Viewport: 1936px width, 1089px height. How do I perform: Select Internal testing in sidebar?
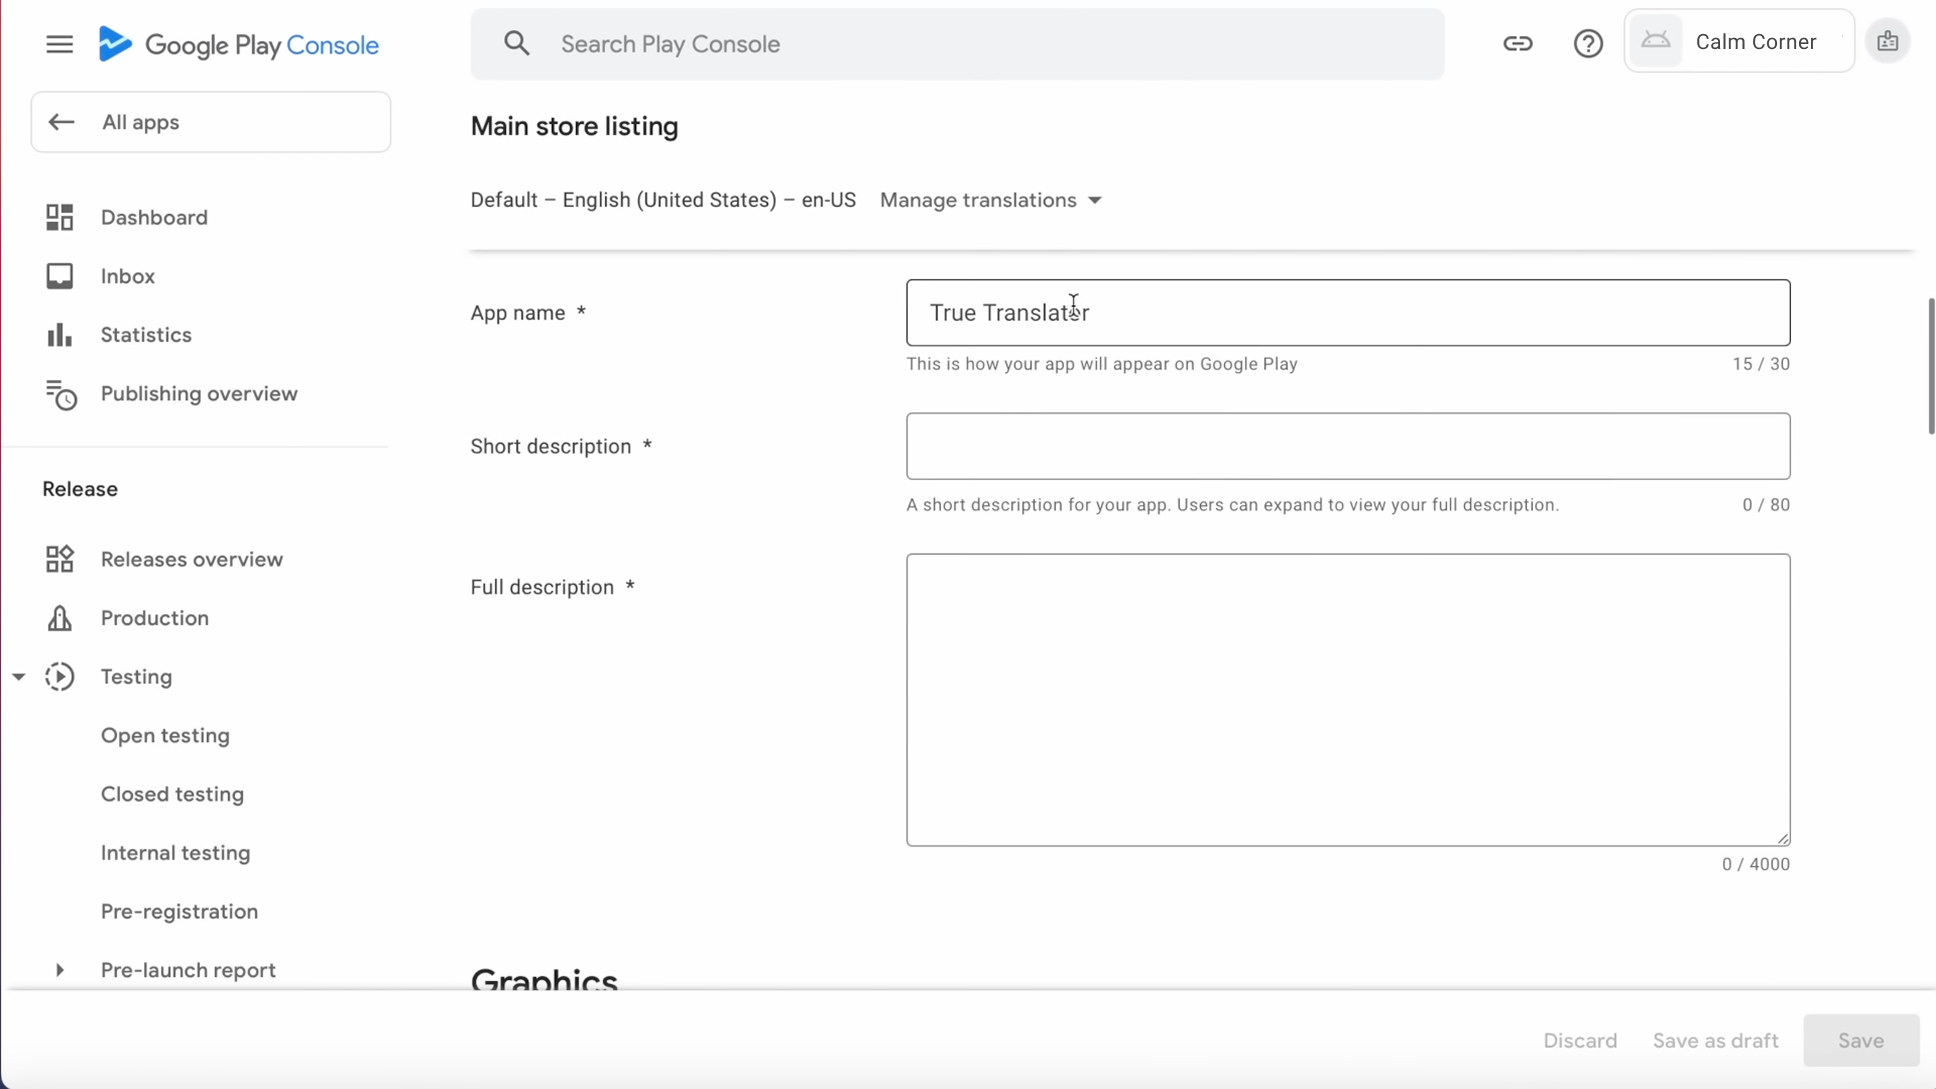pyautogui.click(x=175, y=853)
